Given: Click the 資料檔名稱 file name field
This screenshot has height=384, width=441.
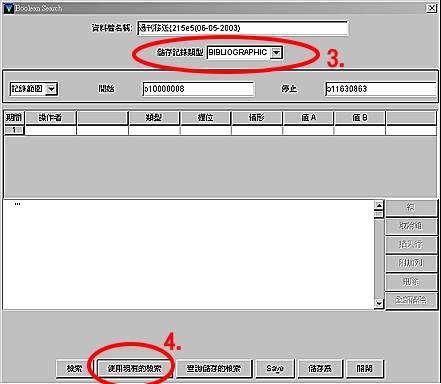Looking at the screenshot, I should click(243, 28).
